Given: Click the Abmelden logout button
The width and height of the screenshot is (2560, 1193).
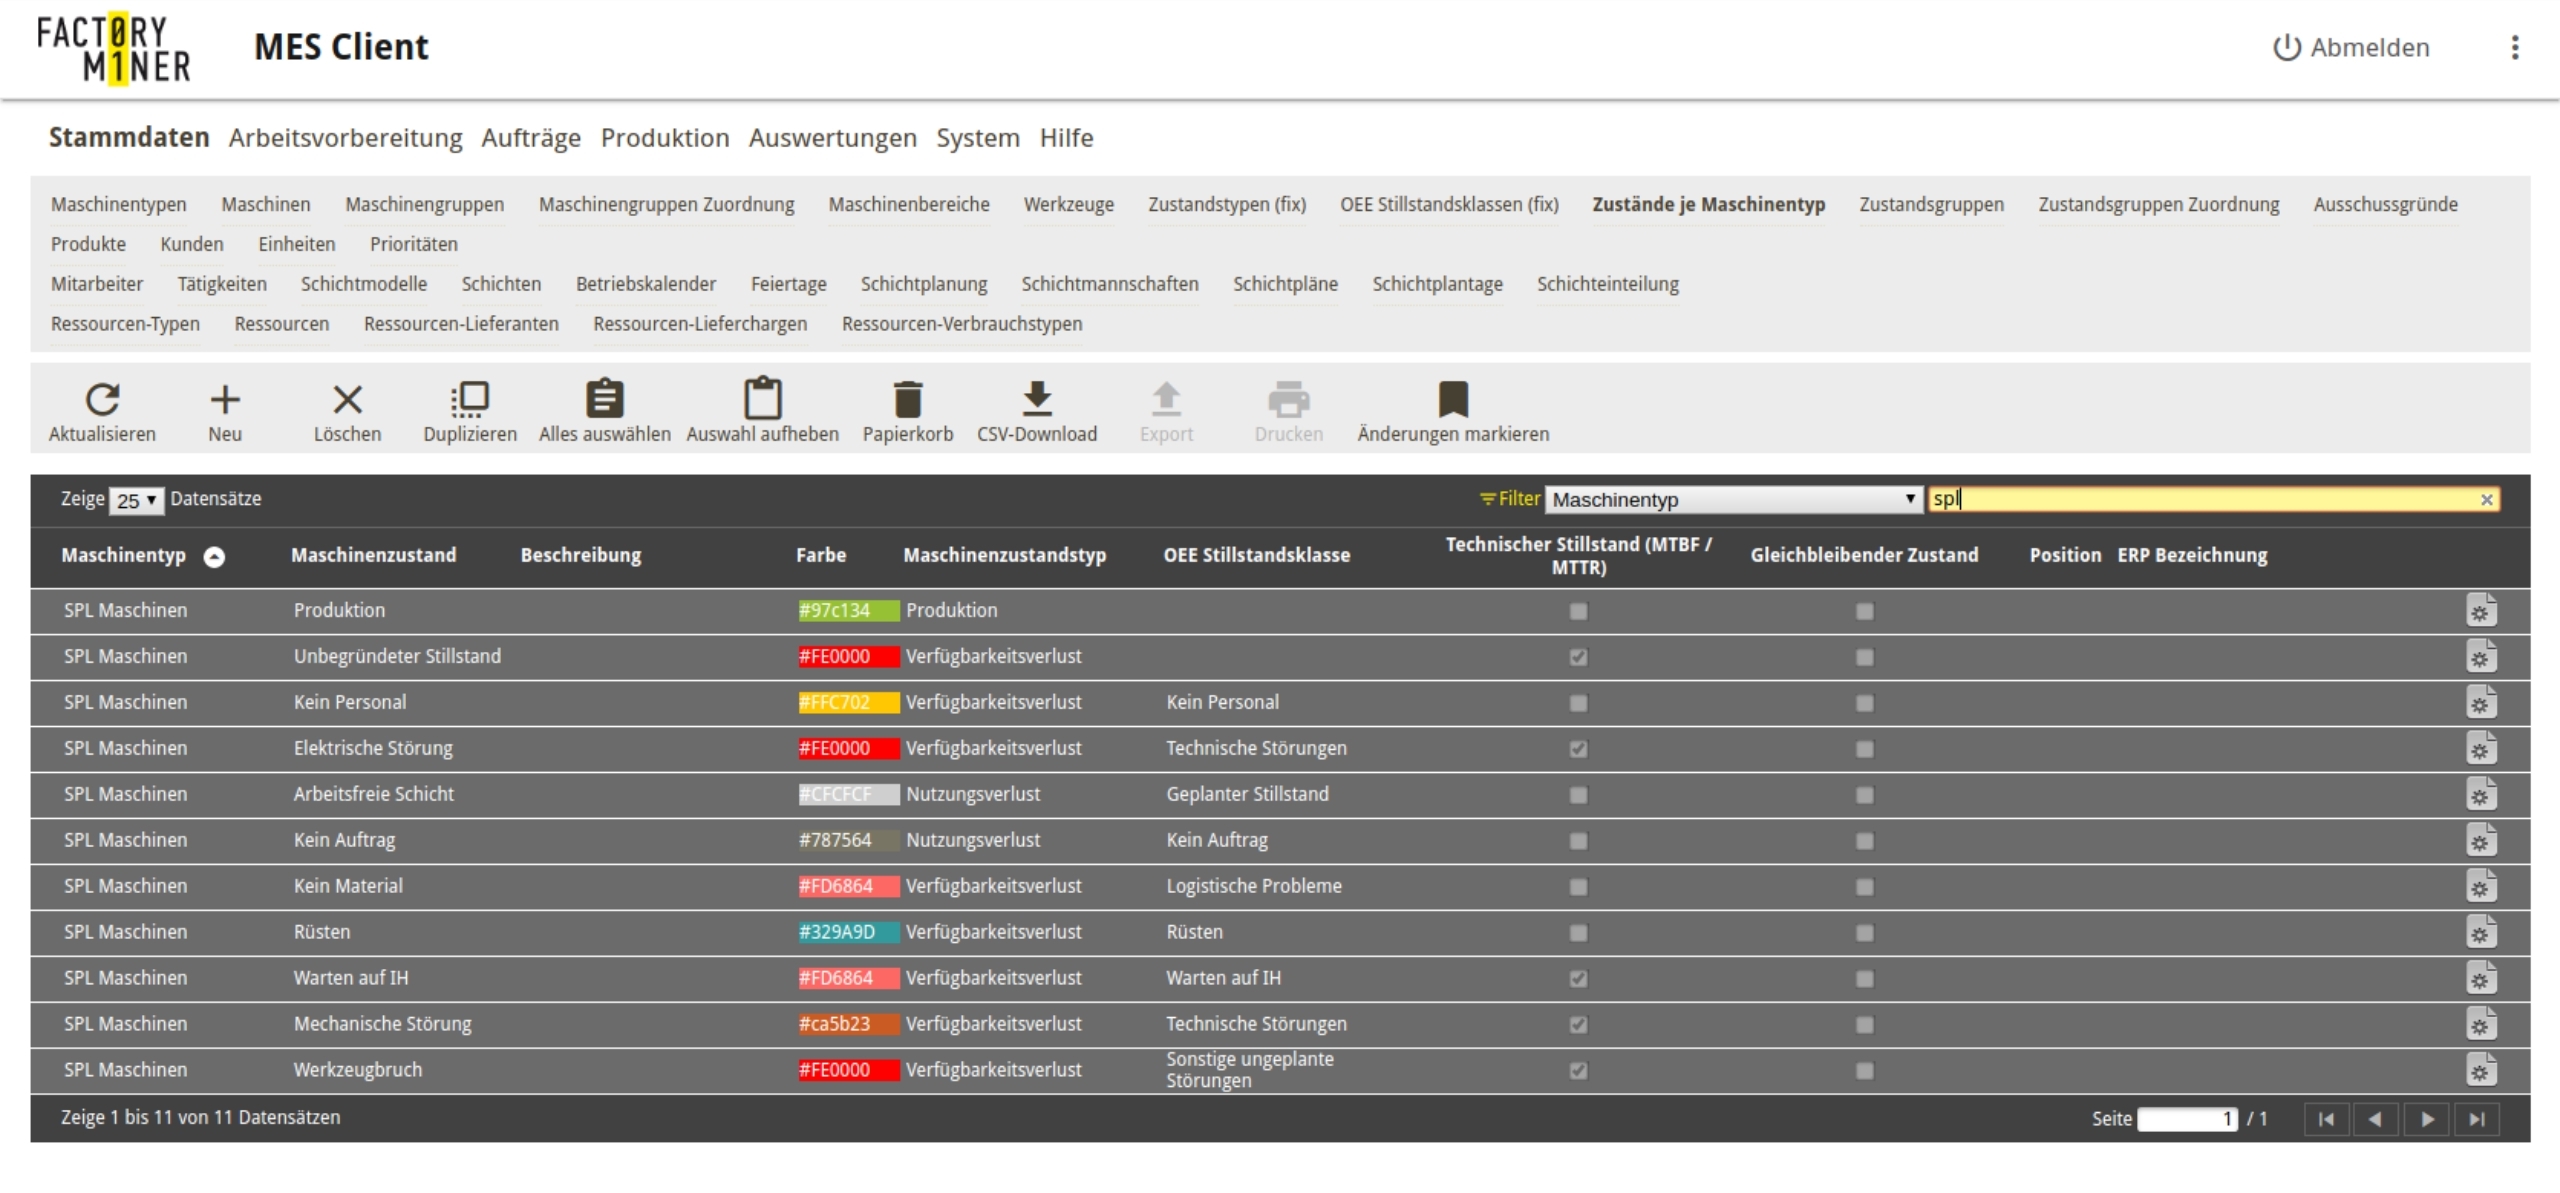Looking at the screenshot, I should click(x=2351, y=48).
